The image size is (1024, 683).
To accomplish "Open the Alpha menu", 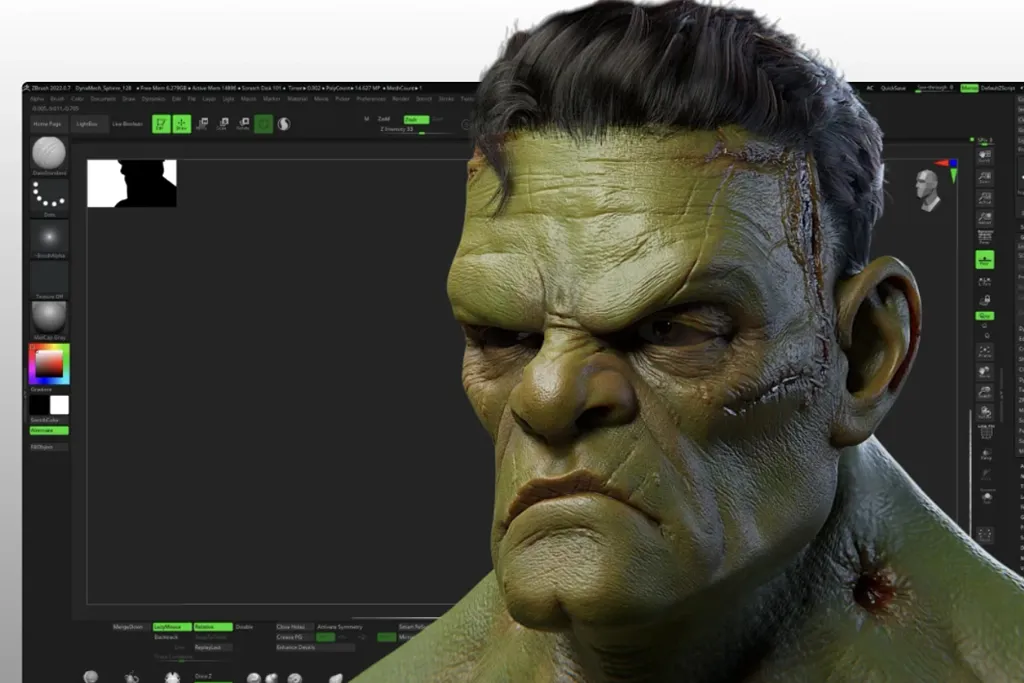I will pyautogui.click(x=37, y=99).
